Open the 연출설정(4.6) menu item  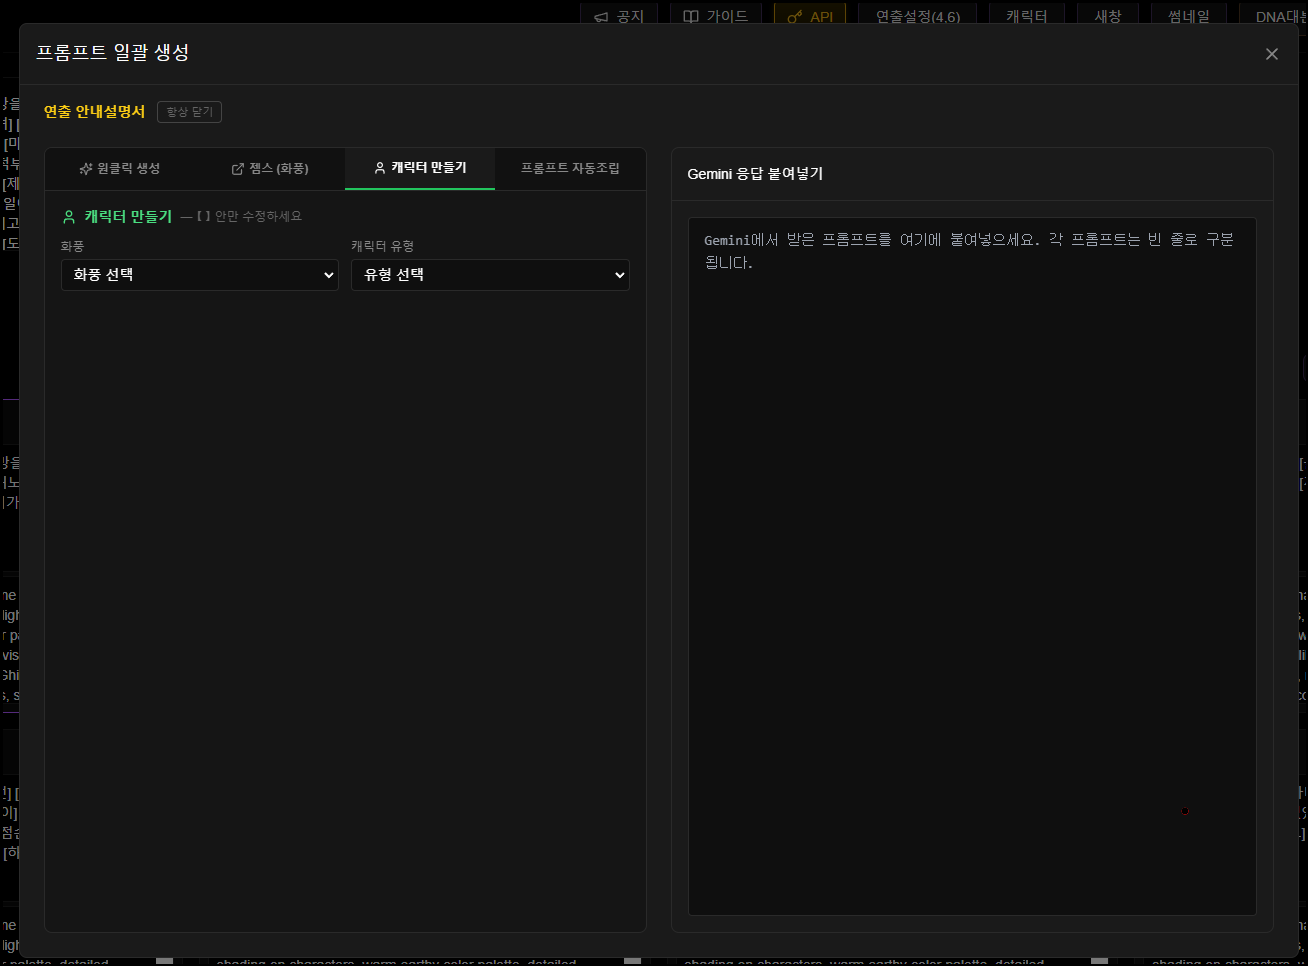pos(917,17)
